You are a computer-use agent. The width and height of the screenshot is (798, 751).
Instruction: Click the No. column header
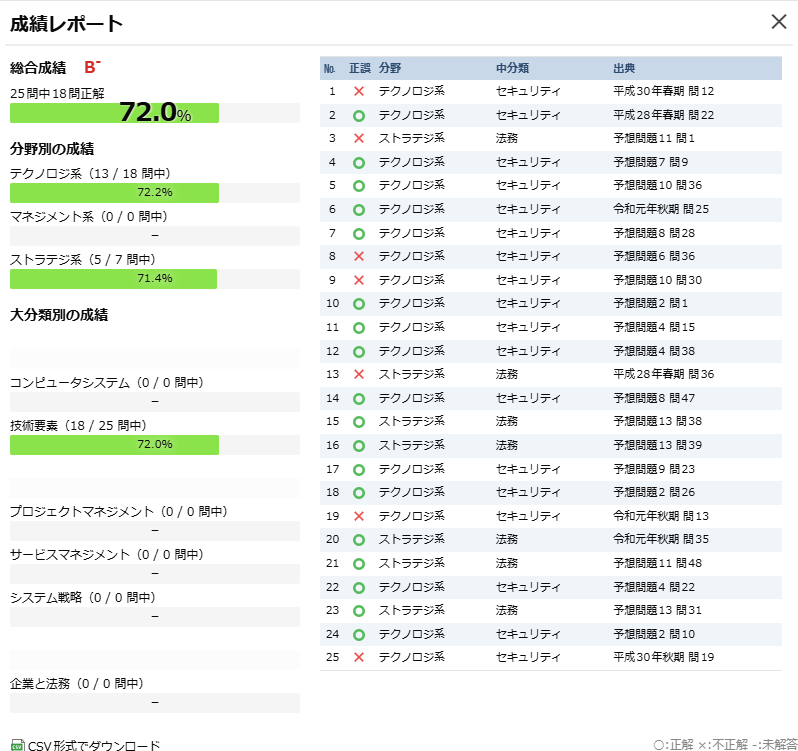click(330, 68)
